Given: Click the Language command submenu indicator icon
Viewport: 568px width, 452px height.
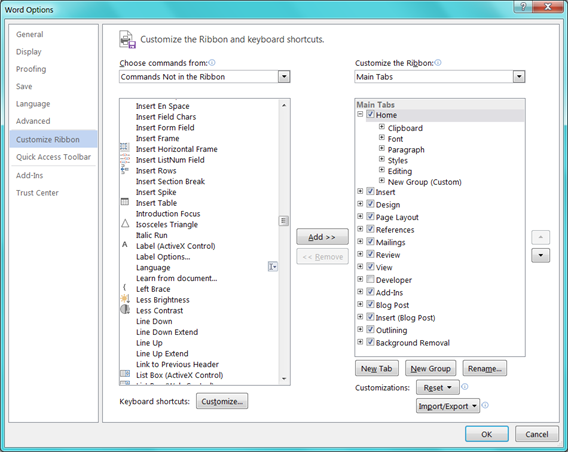Looking at the screenshot, I should click(273, 267).
